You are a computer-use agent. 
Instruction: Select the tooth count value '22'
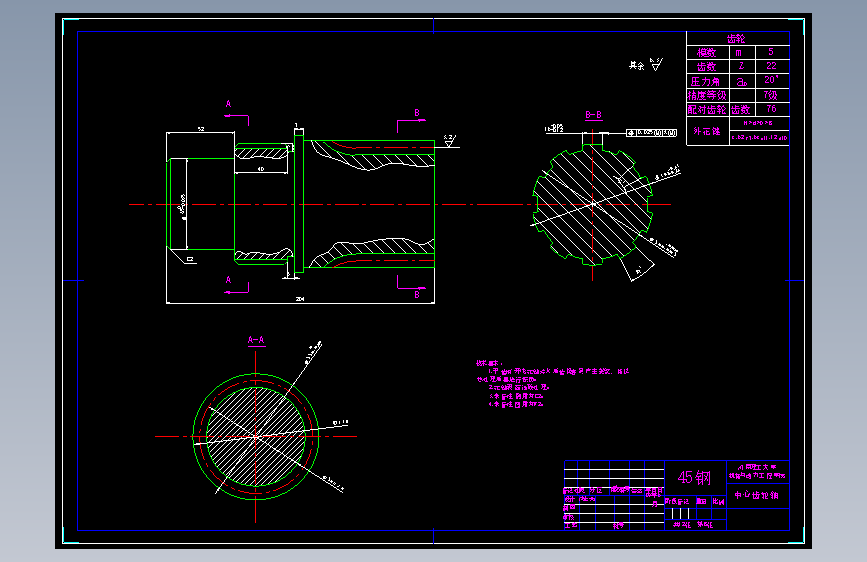[x=771, y=66]
